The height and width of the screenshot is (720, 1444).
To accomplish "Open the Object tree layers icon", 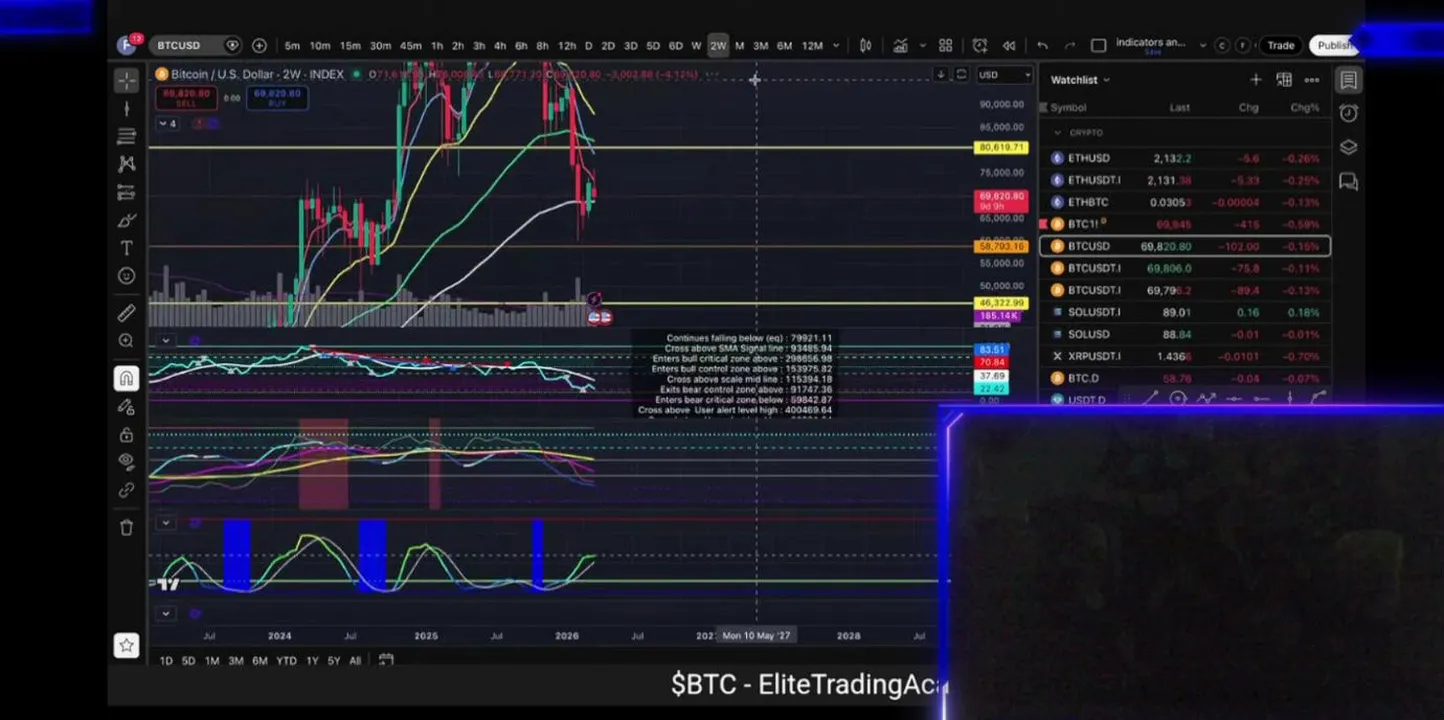I will pyautogui.click(x=1348, y=147).
